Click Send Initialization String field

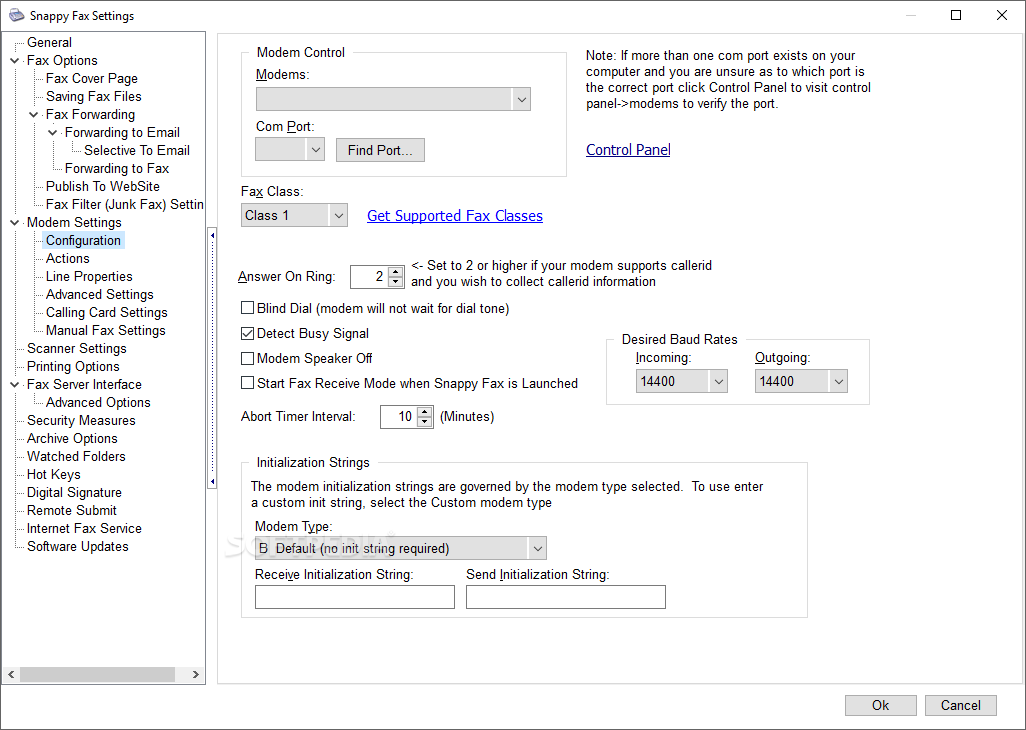[x=566, y=597]
